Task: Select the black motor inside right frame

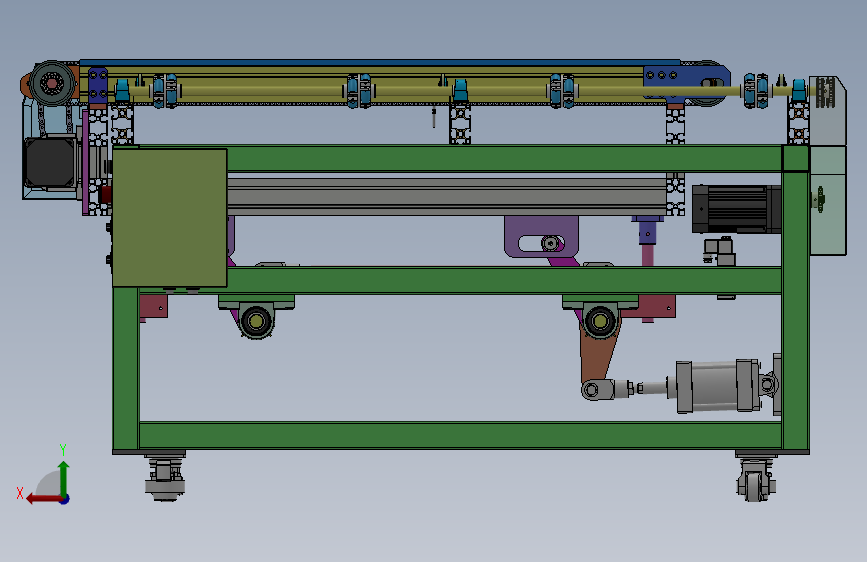Action: click(x=736, y=209)
